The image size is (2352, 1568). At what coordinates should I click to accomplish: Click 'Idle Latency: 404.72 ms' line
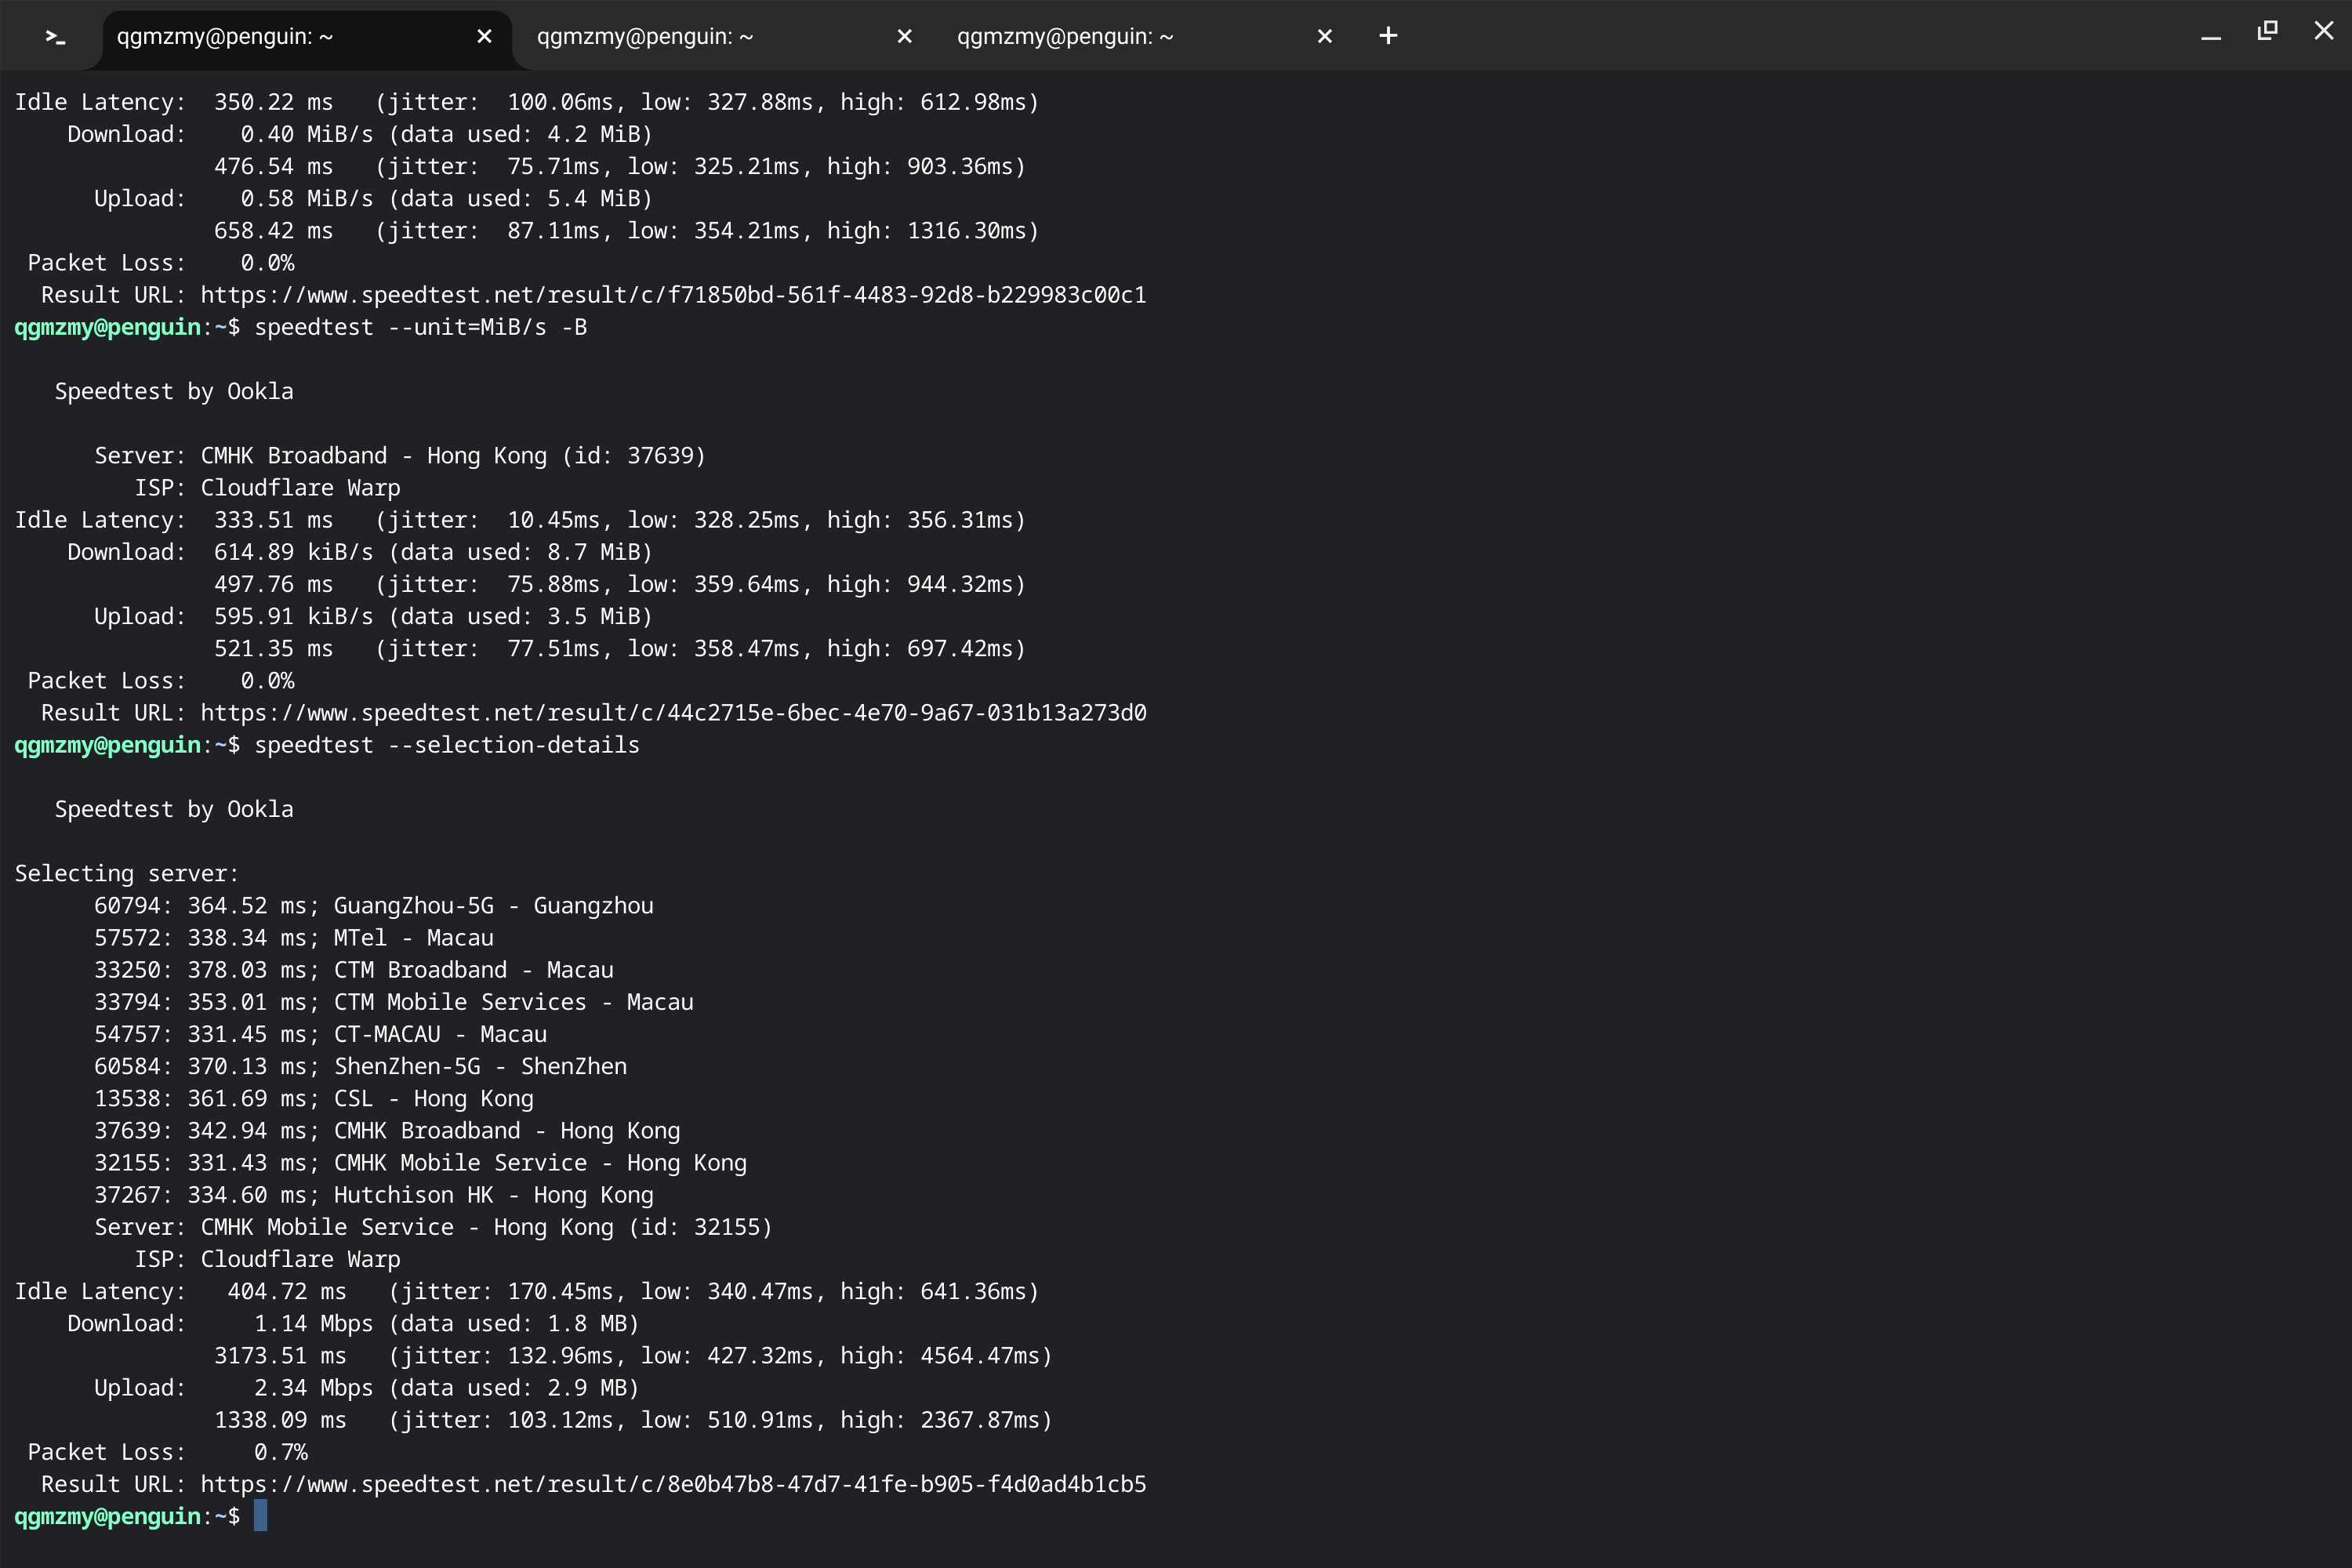coord(527,1292)
